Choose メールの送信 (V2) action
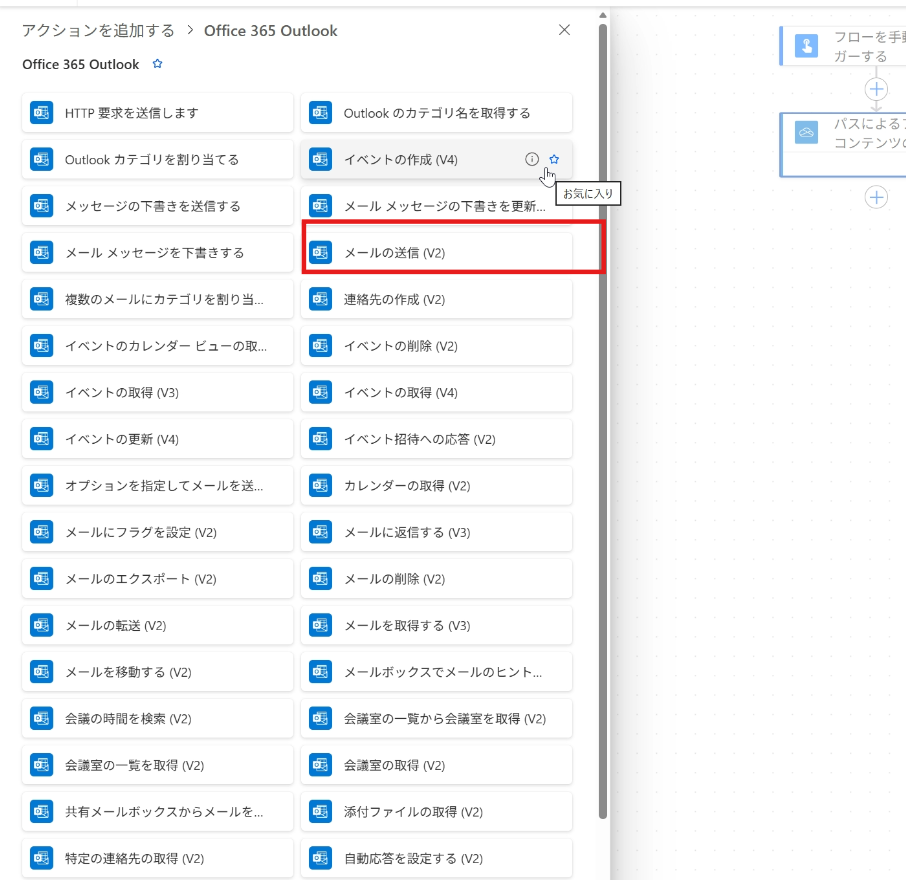Image resolution: width=906 pixels, height=880 pixels. pos(437,253)
